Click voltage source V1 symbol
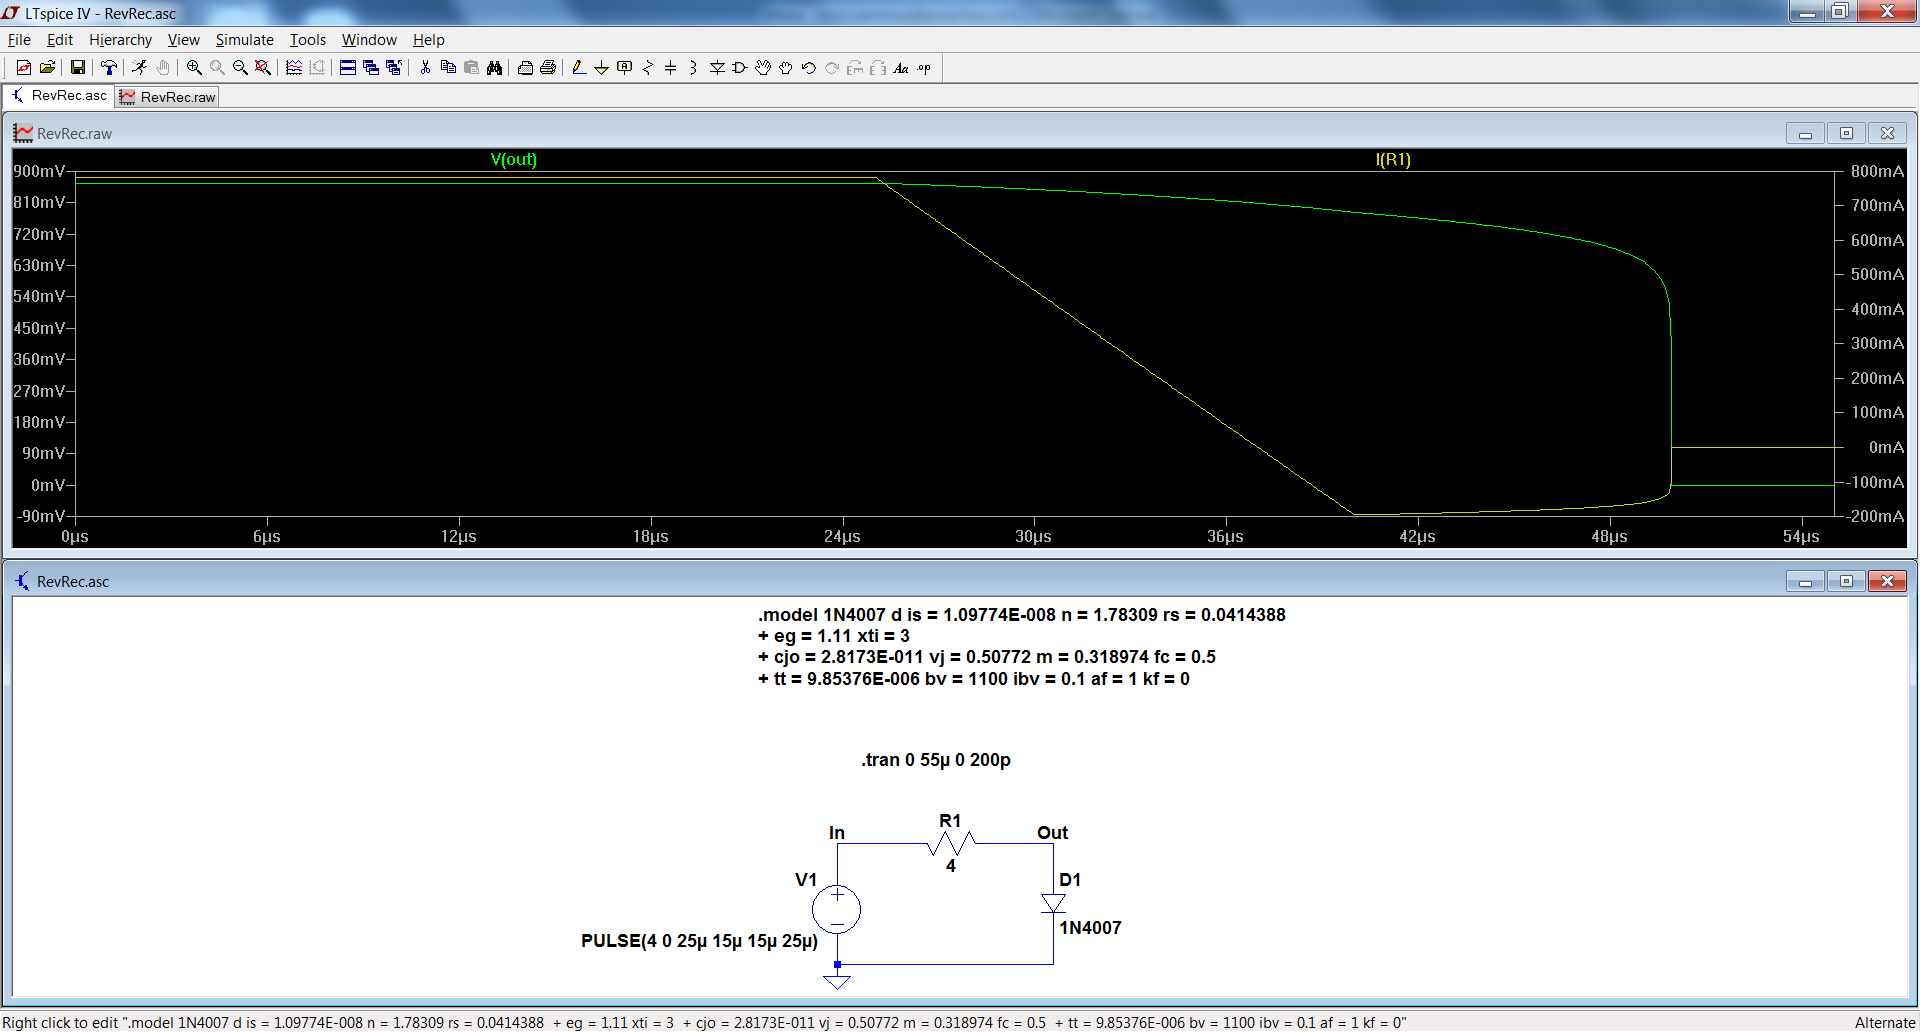This screenshot has width=1920, height=1032. click(837, 909)
